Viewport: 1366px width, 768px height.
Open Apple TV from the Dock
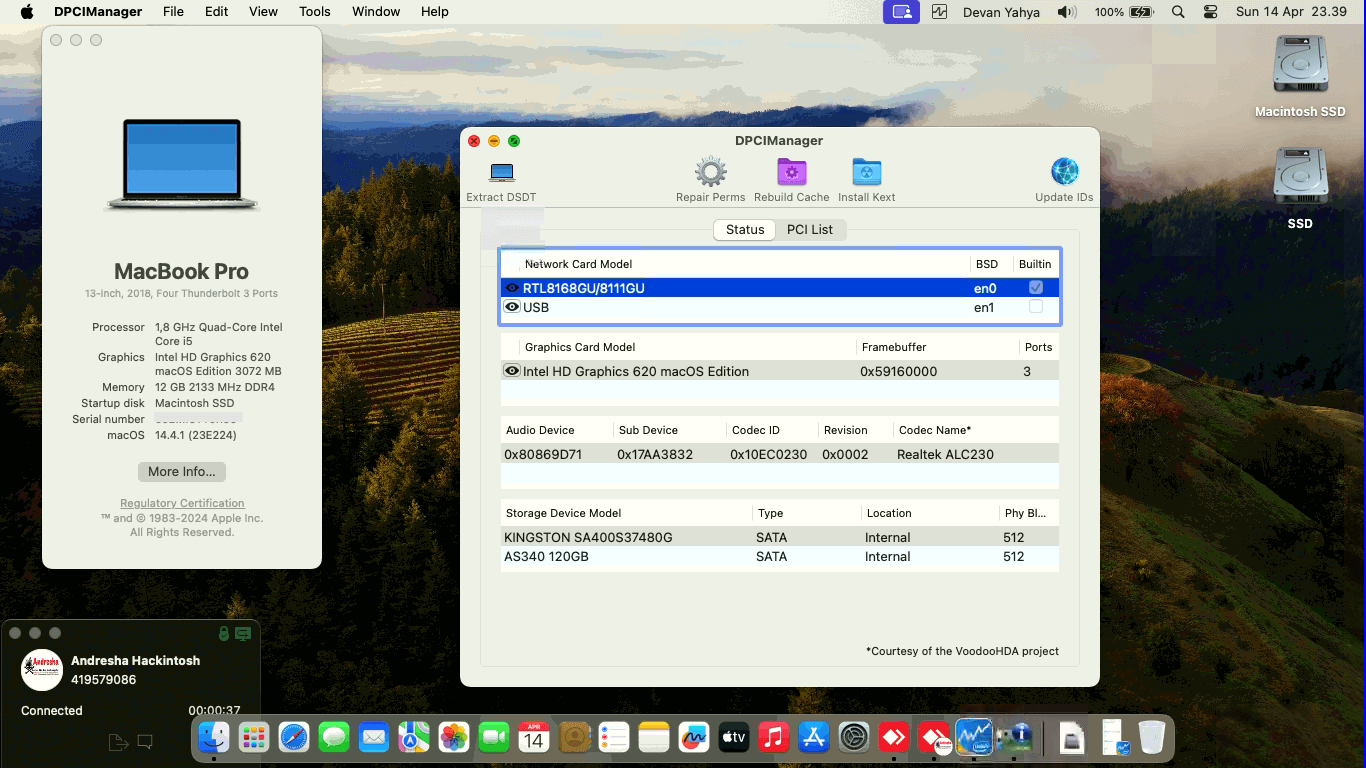pyautogui.click(x=734, y=738)
